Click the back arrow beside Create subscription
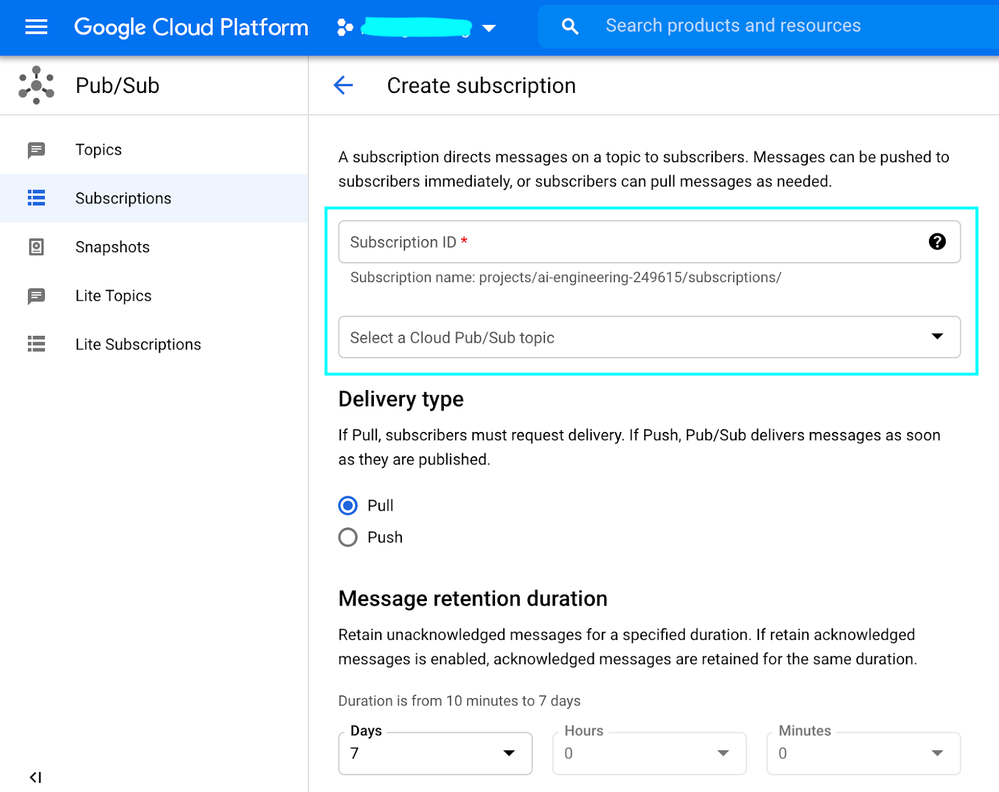This screenshot has width=999, height=792. pyautogui.click(x=343, y=86)
